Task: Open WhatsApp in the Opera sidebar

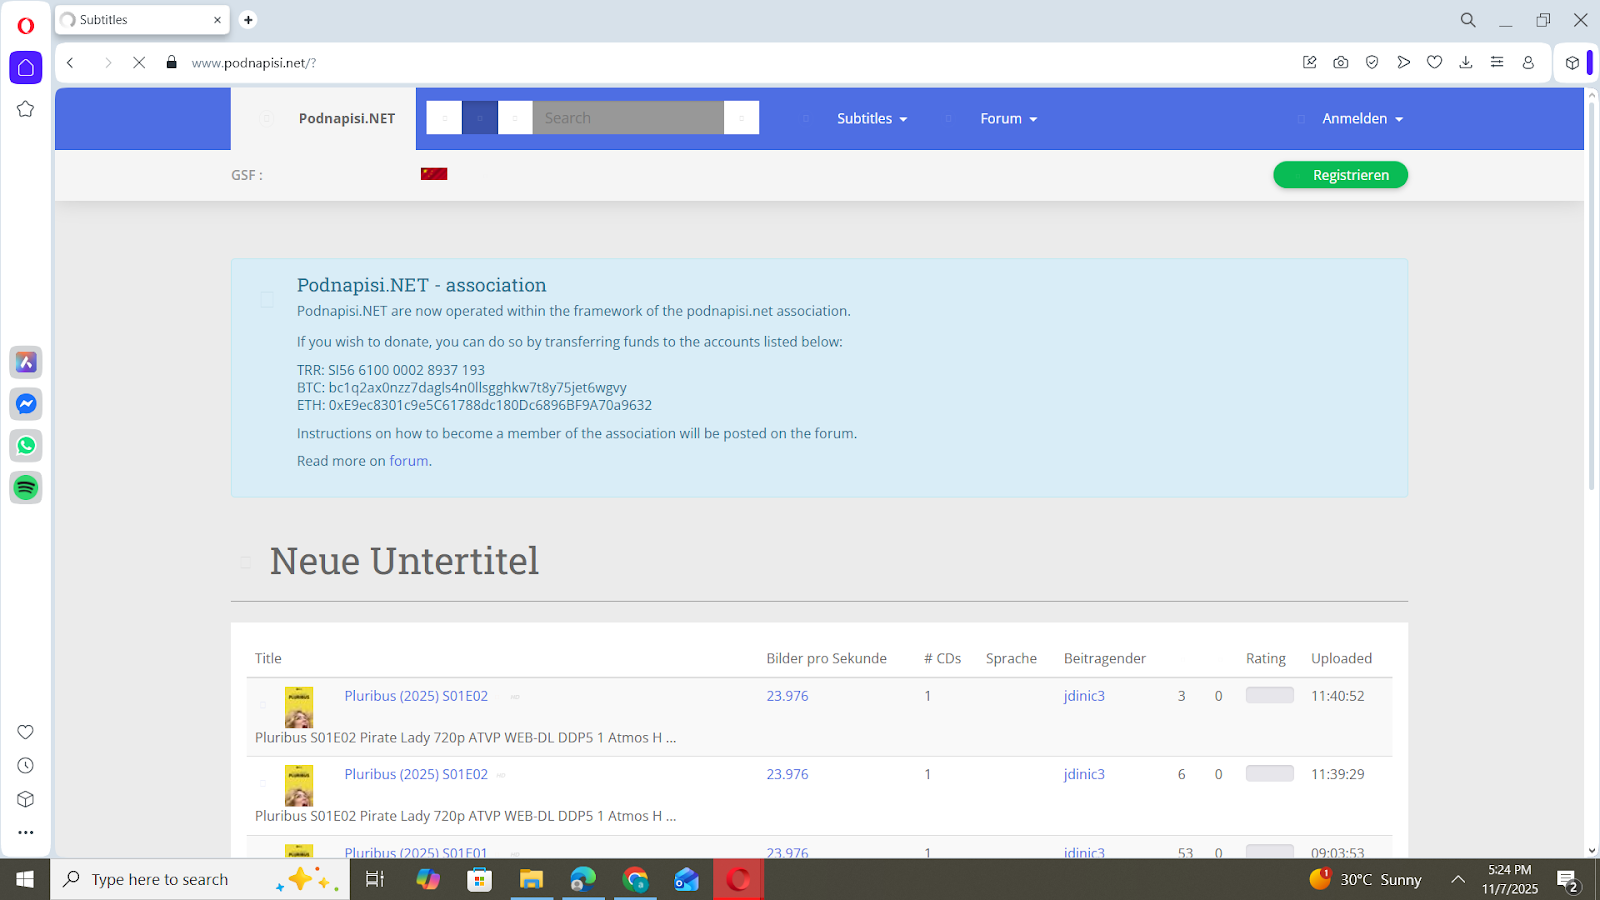Action: [x=26, y=446]
